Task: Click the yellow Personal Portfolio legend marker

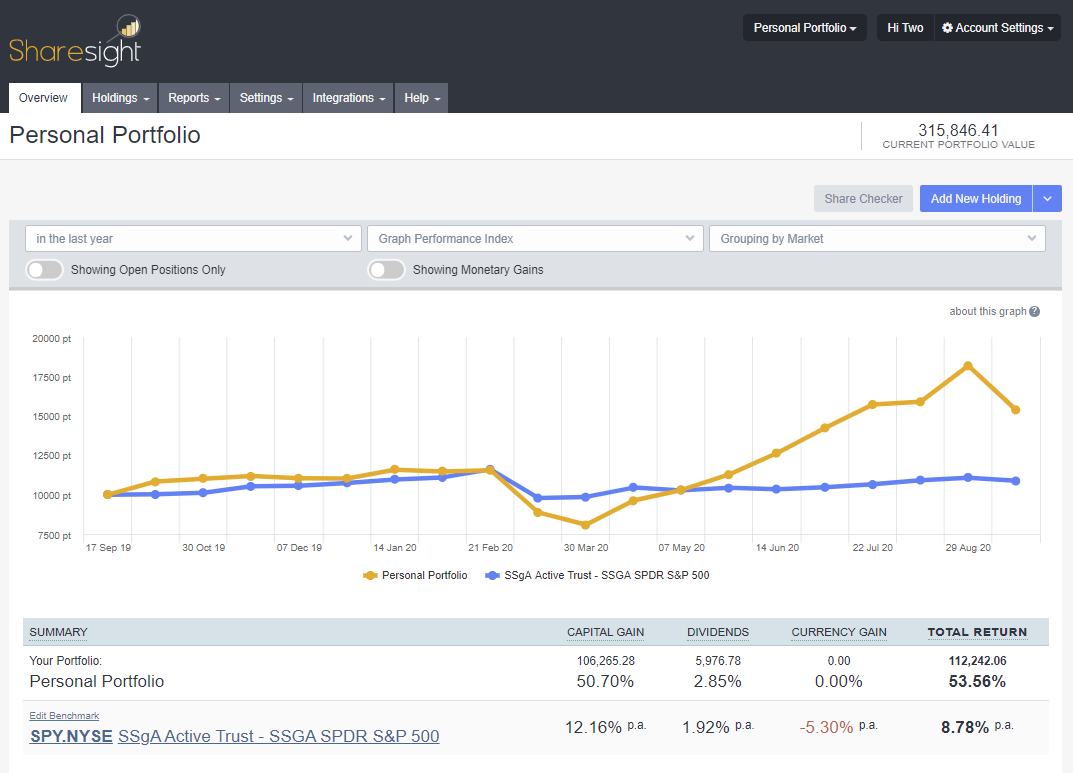Action: click(x=370, y=575)
